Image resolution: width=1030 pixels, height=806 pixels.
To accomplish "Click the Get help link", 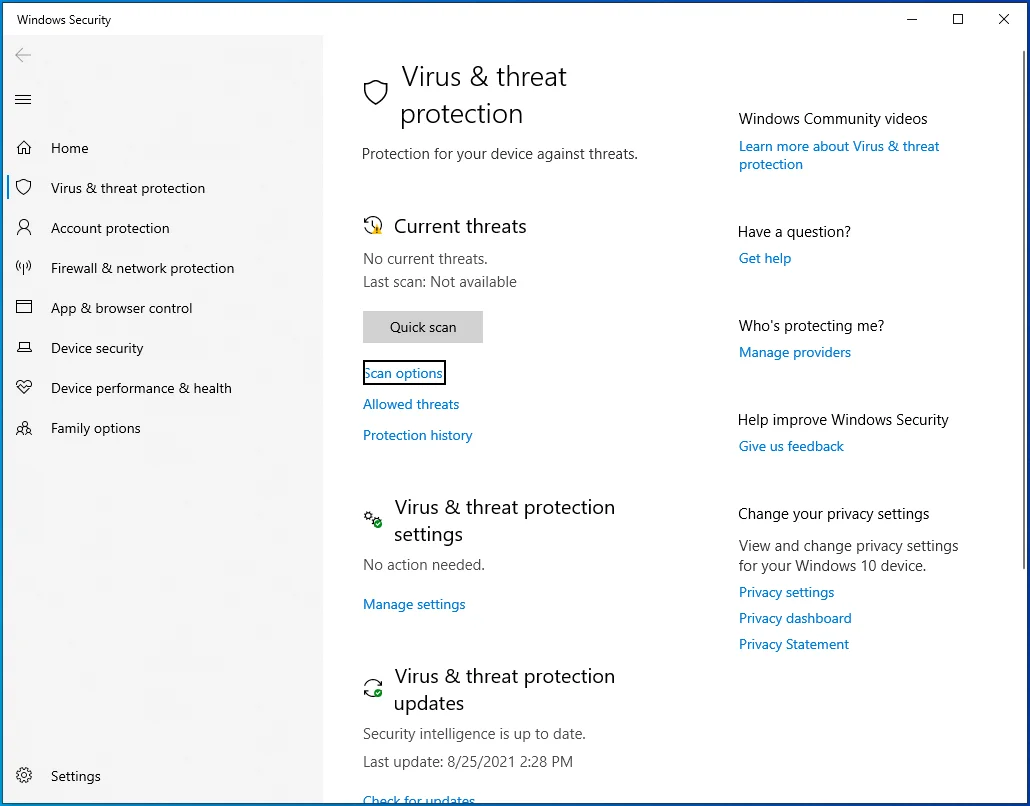I will 765,259.
